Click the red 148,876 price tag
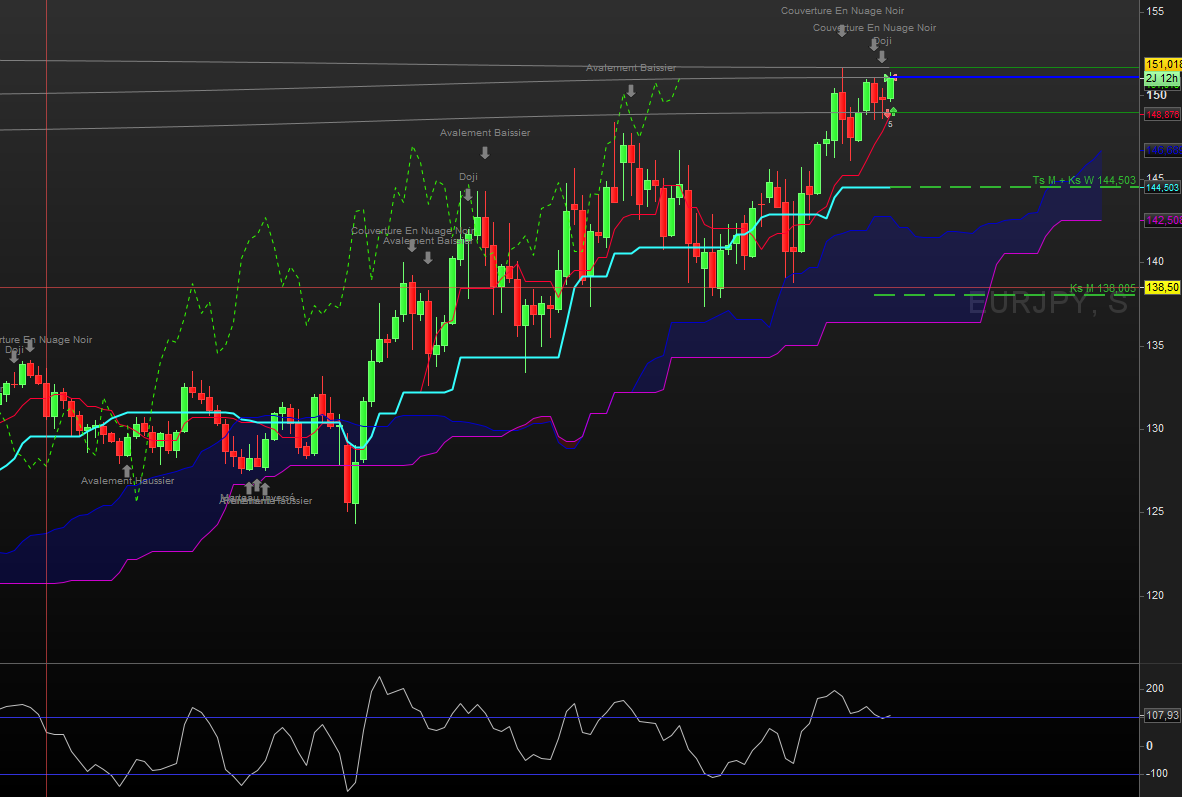This screenshot has height=797, width=1182. coord(1162,115)
